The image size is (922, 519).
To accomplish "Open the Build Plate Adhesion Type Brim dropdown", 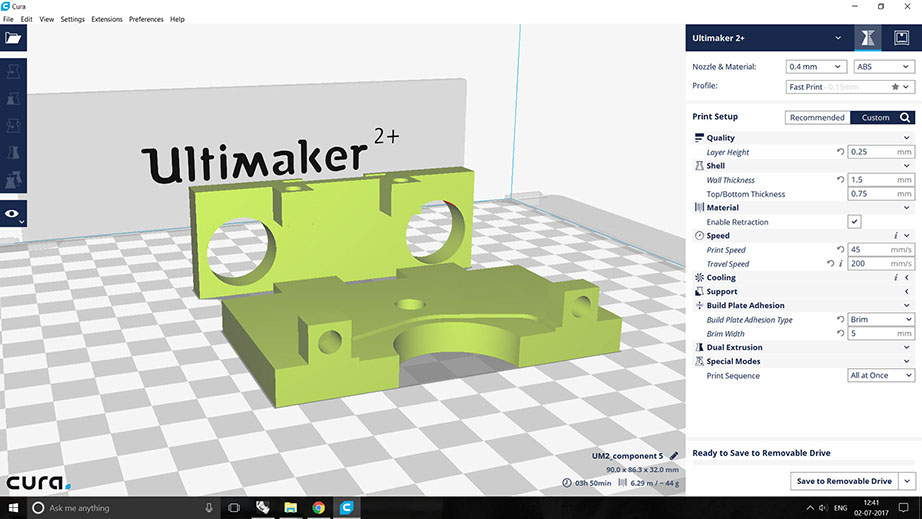I will (x=881, y=319).
